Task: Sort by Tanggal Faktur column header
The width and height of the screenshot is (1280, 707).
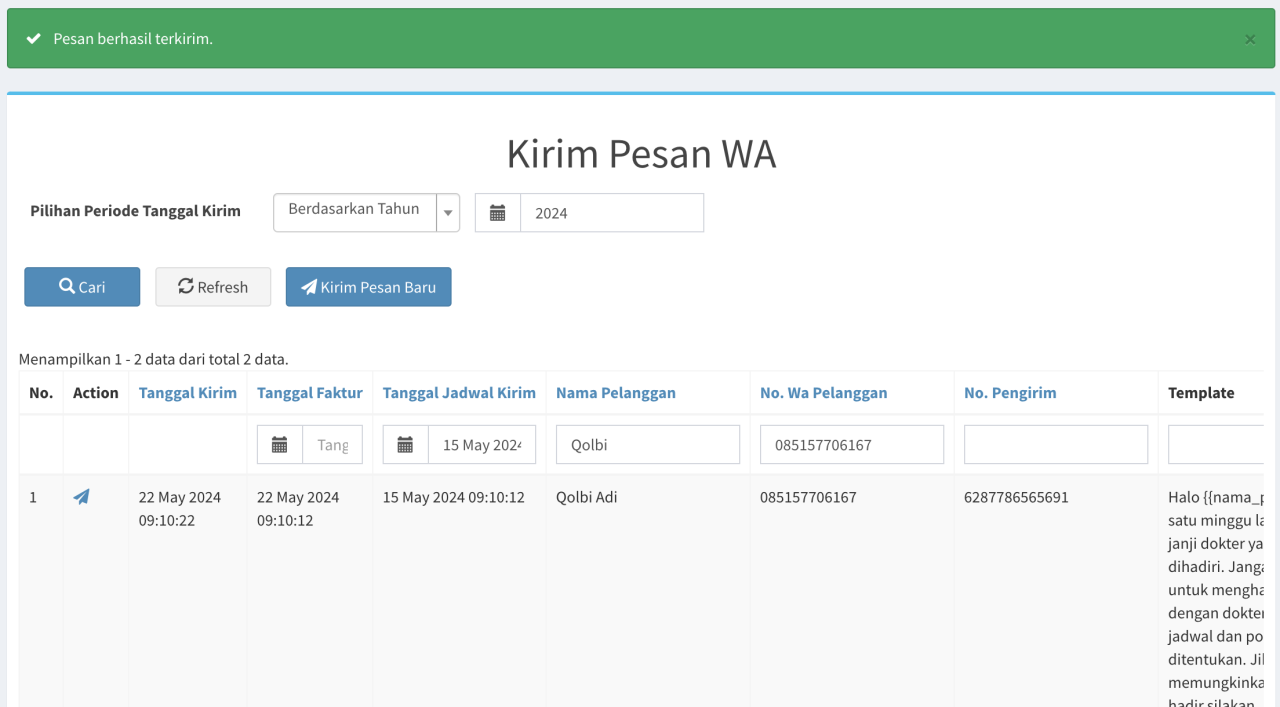Action: (310, 393)
